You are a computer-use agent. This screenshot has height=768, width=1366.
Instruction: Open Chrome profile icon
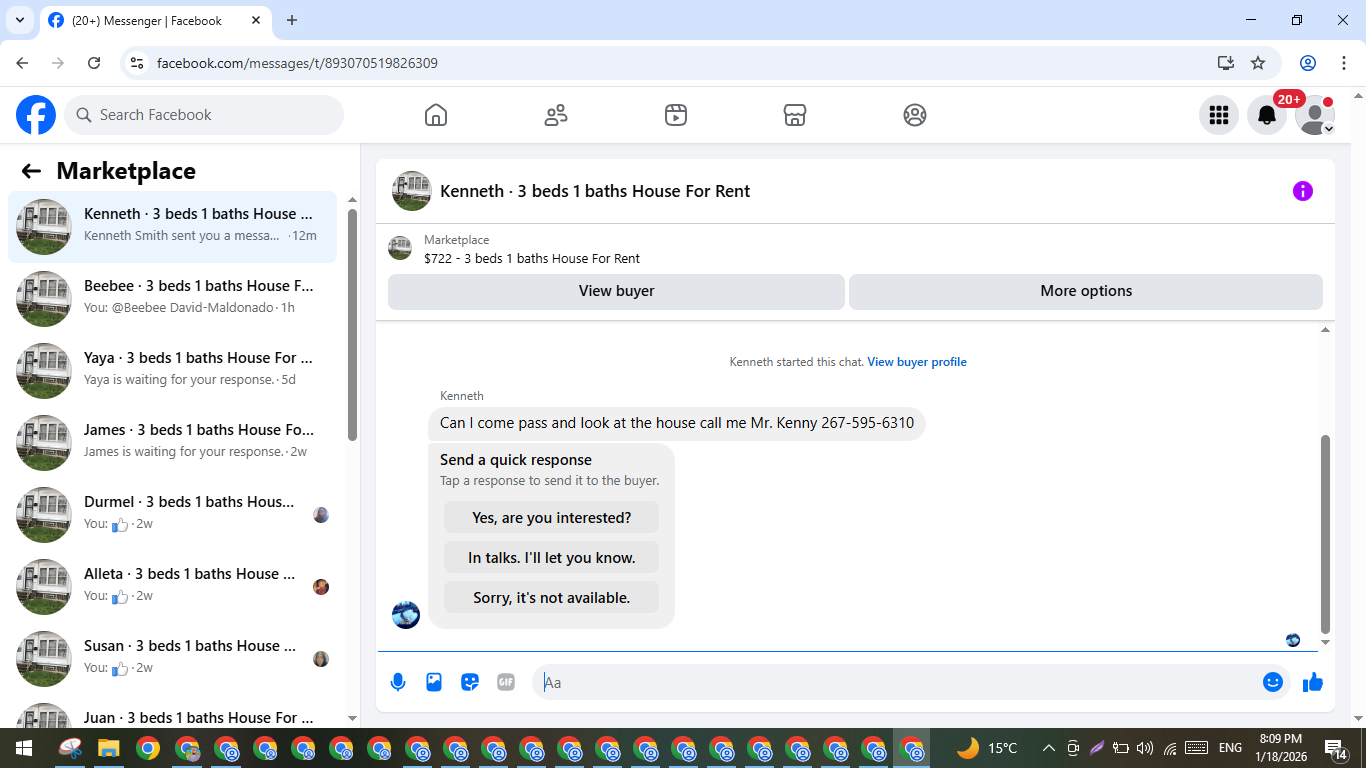1308,63
